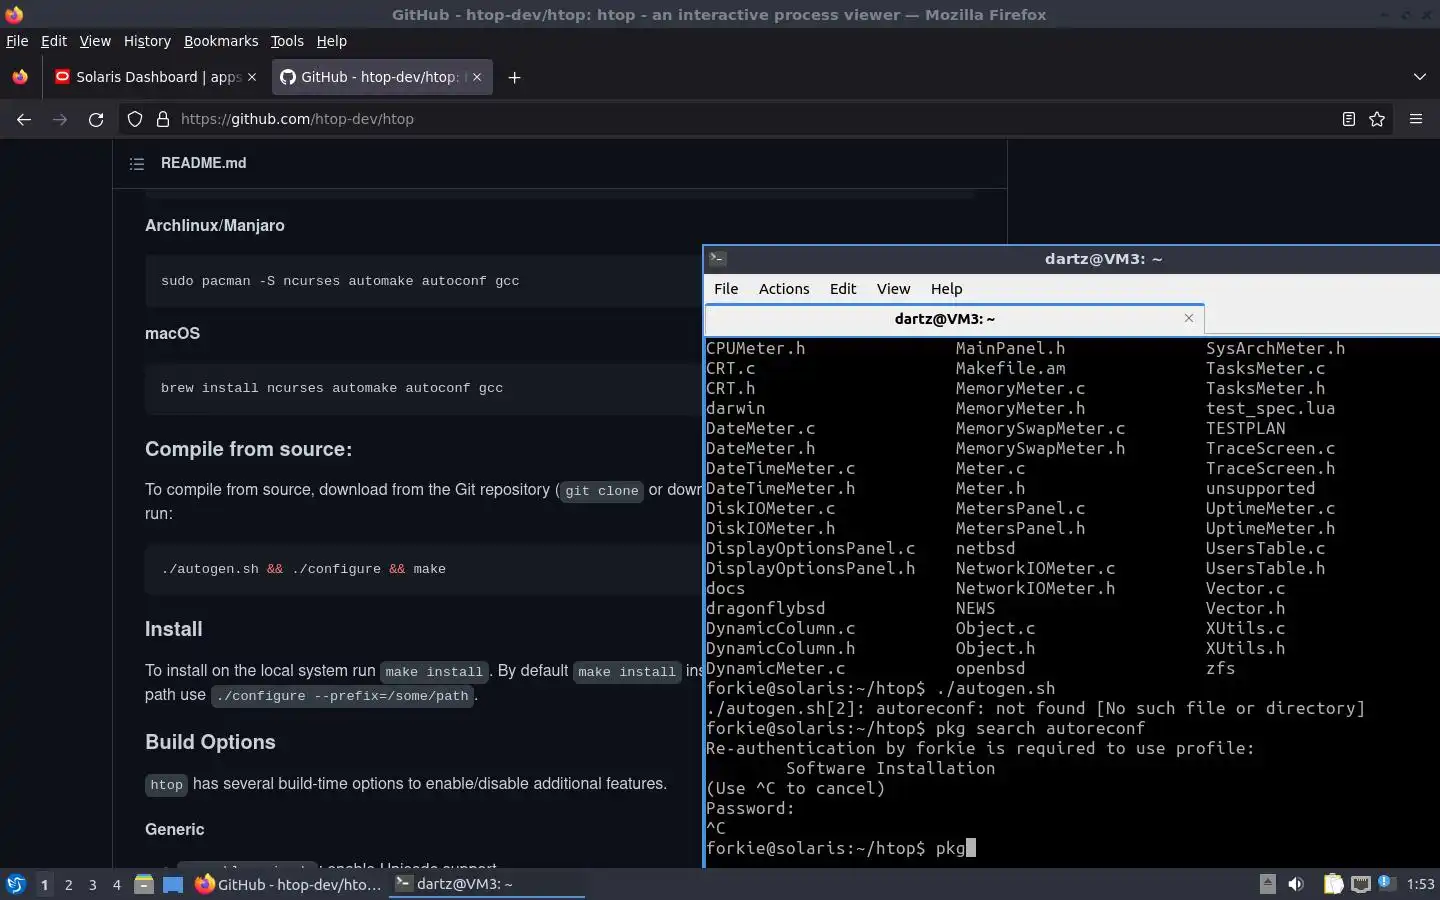This screenshot has width=1440, height=900.
Task: Switch to workspace 2
Action: (x=68, y=884)
